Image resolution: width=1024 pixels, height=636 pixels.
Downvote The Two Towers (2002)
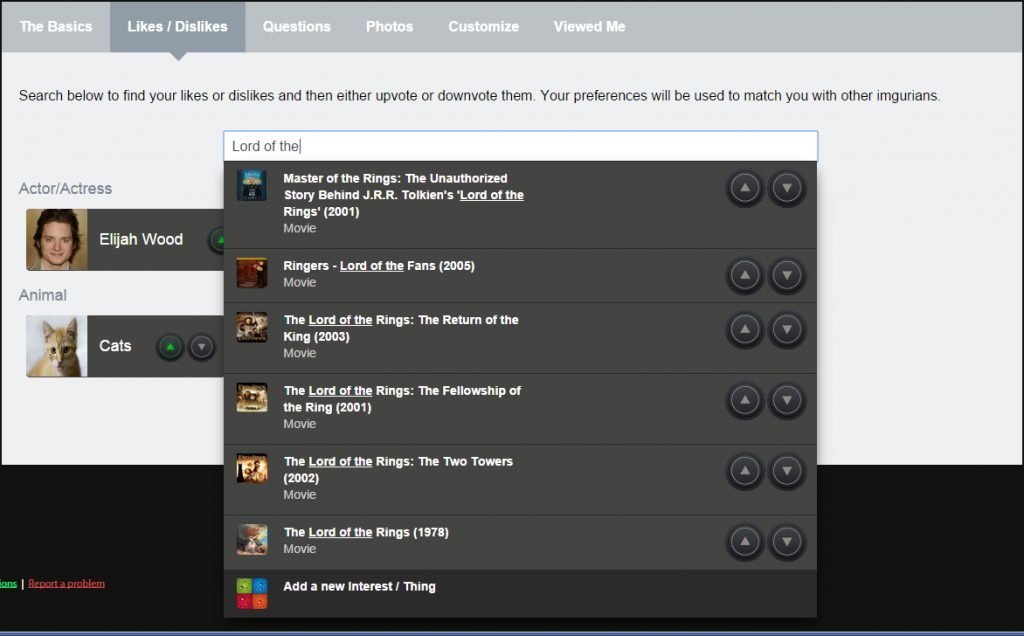(x=787, y=471)
